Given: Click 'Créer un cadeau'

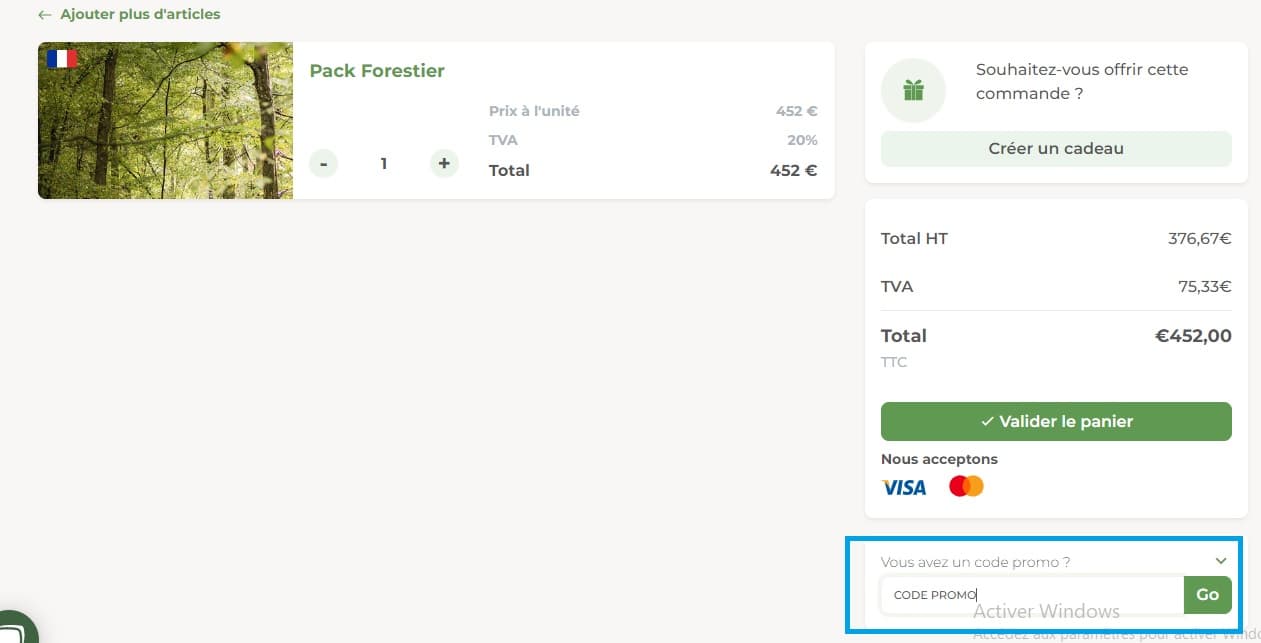Looking at the screenshot, I should 1055,148.
